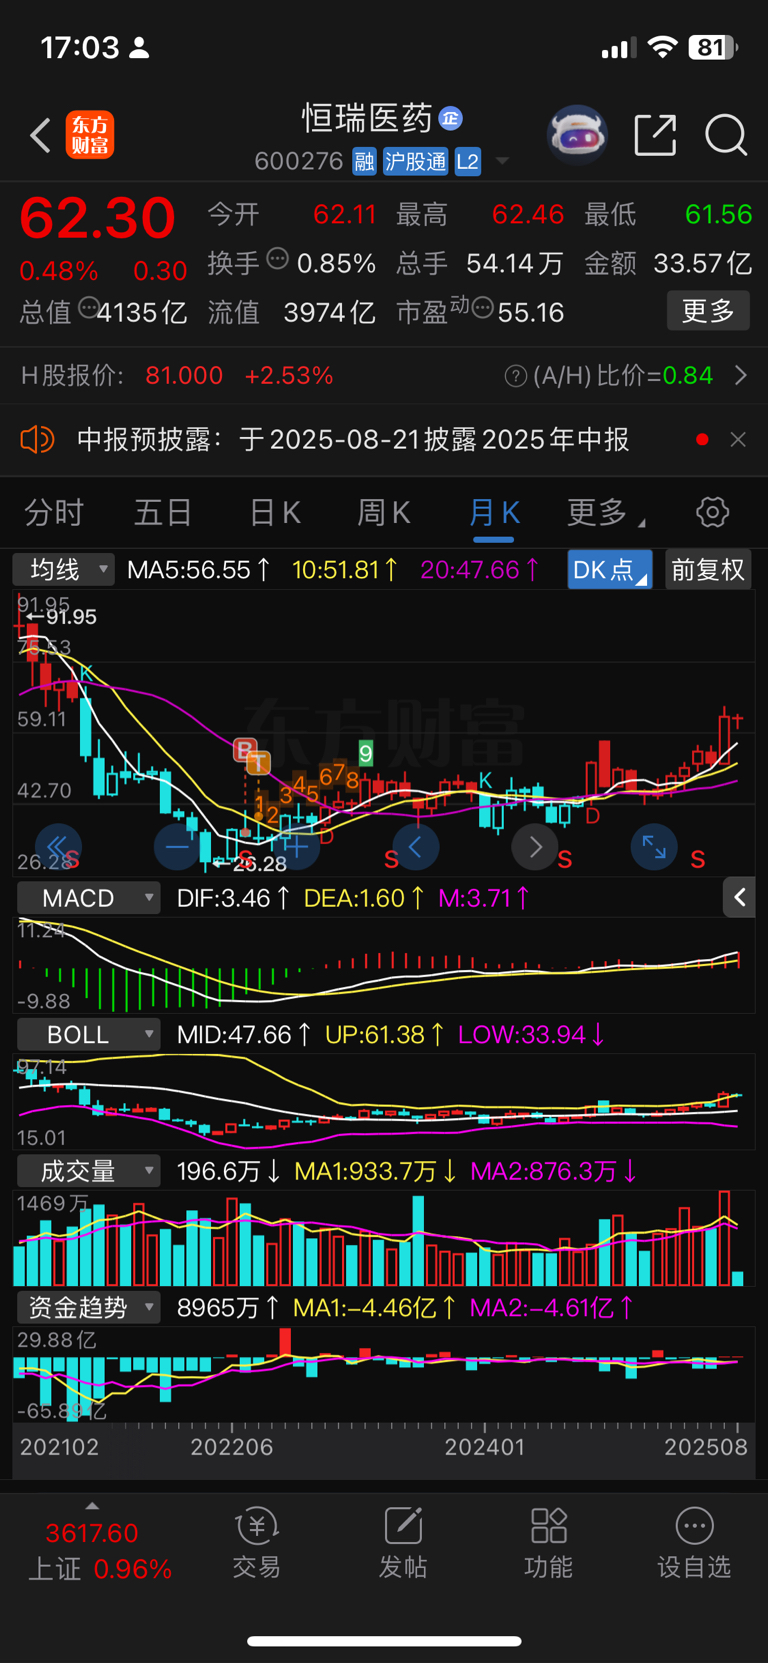This screenshot has width=768, height=1663.
Task: Expand the 上证 index bar
Action: (92, 1506)
